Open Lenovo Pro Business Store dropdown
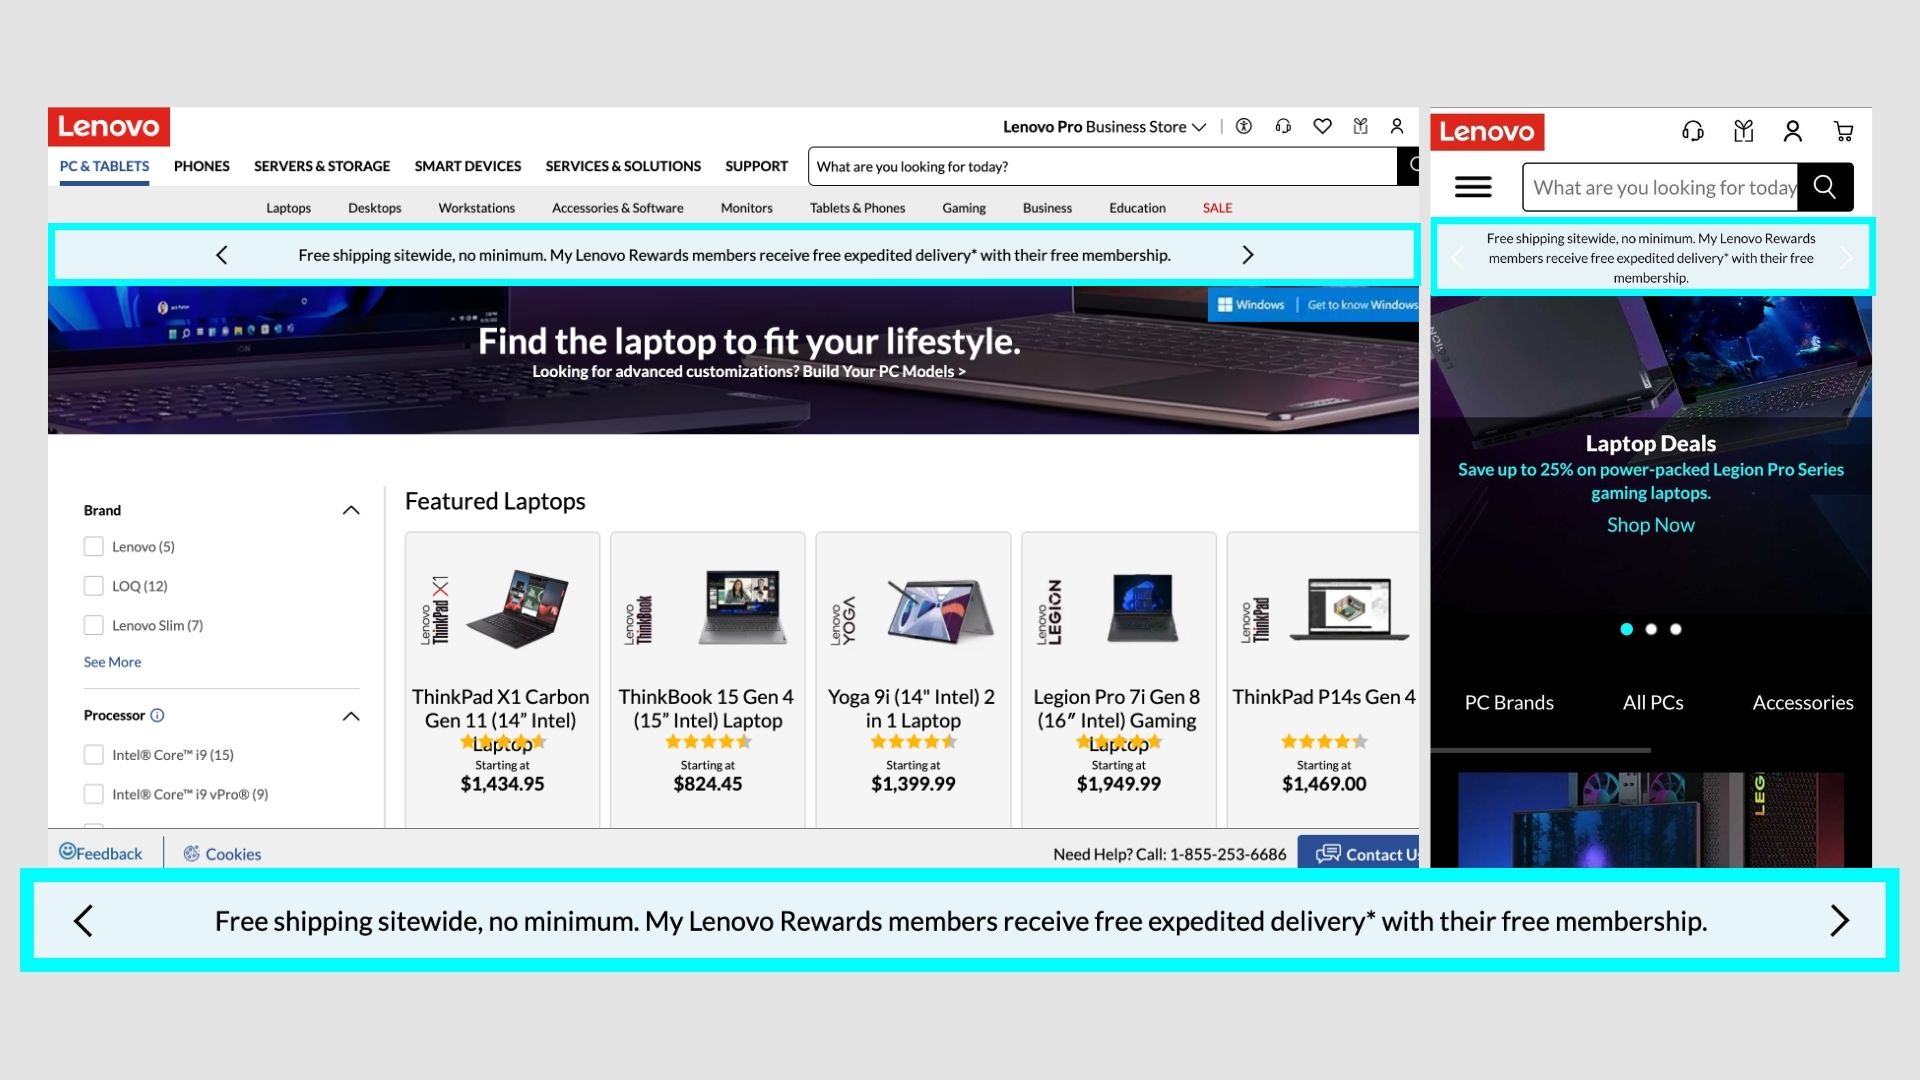This screenshot has width=1920, height=1080. 1105,127
